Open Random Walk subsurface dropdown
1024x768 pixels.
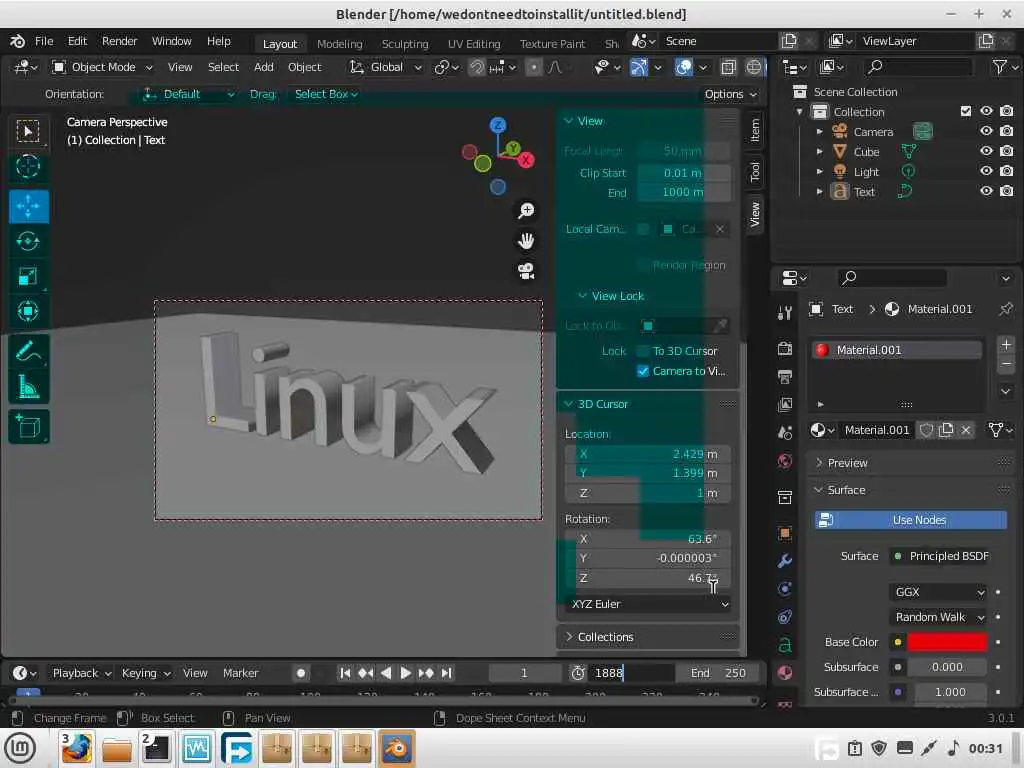[x=938, y=617]
